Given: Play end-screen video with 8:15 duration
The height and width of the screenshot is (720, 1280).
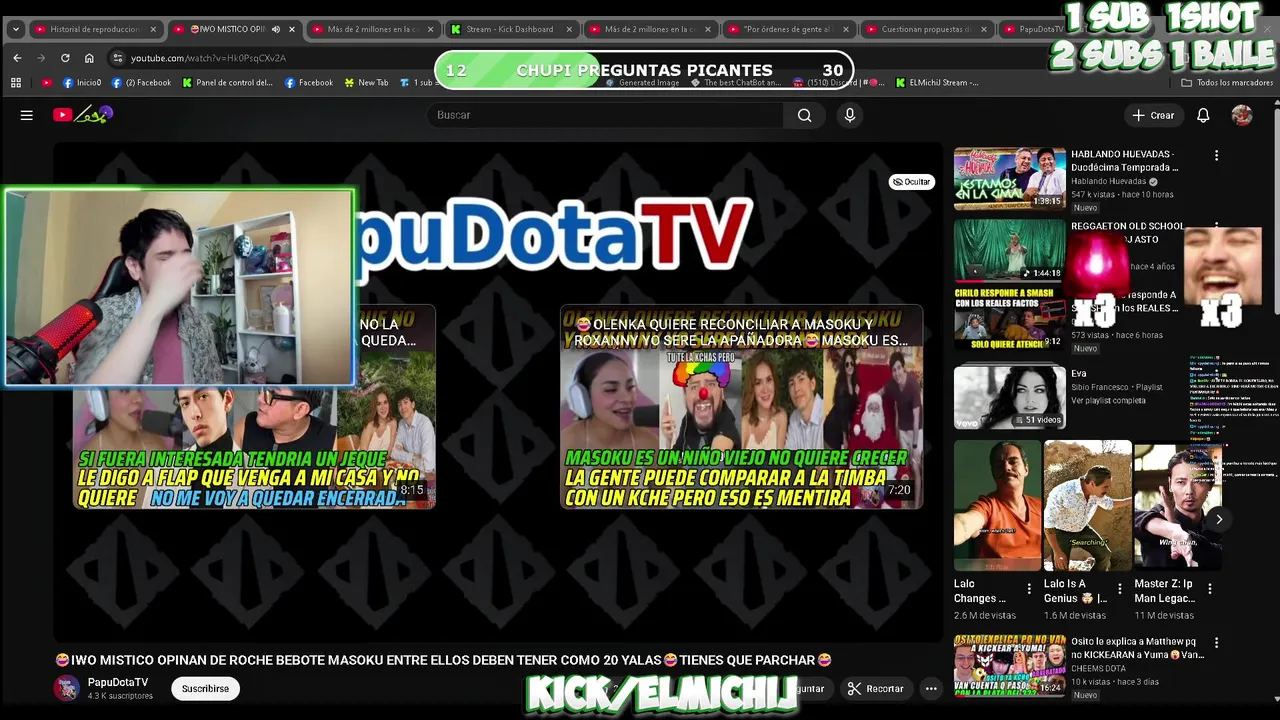Looking at the screenshot, I should [x=254, y=407].
